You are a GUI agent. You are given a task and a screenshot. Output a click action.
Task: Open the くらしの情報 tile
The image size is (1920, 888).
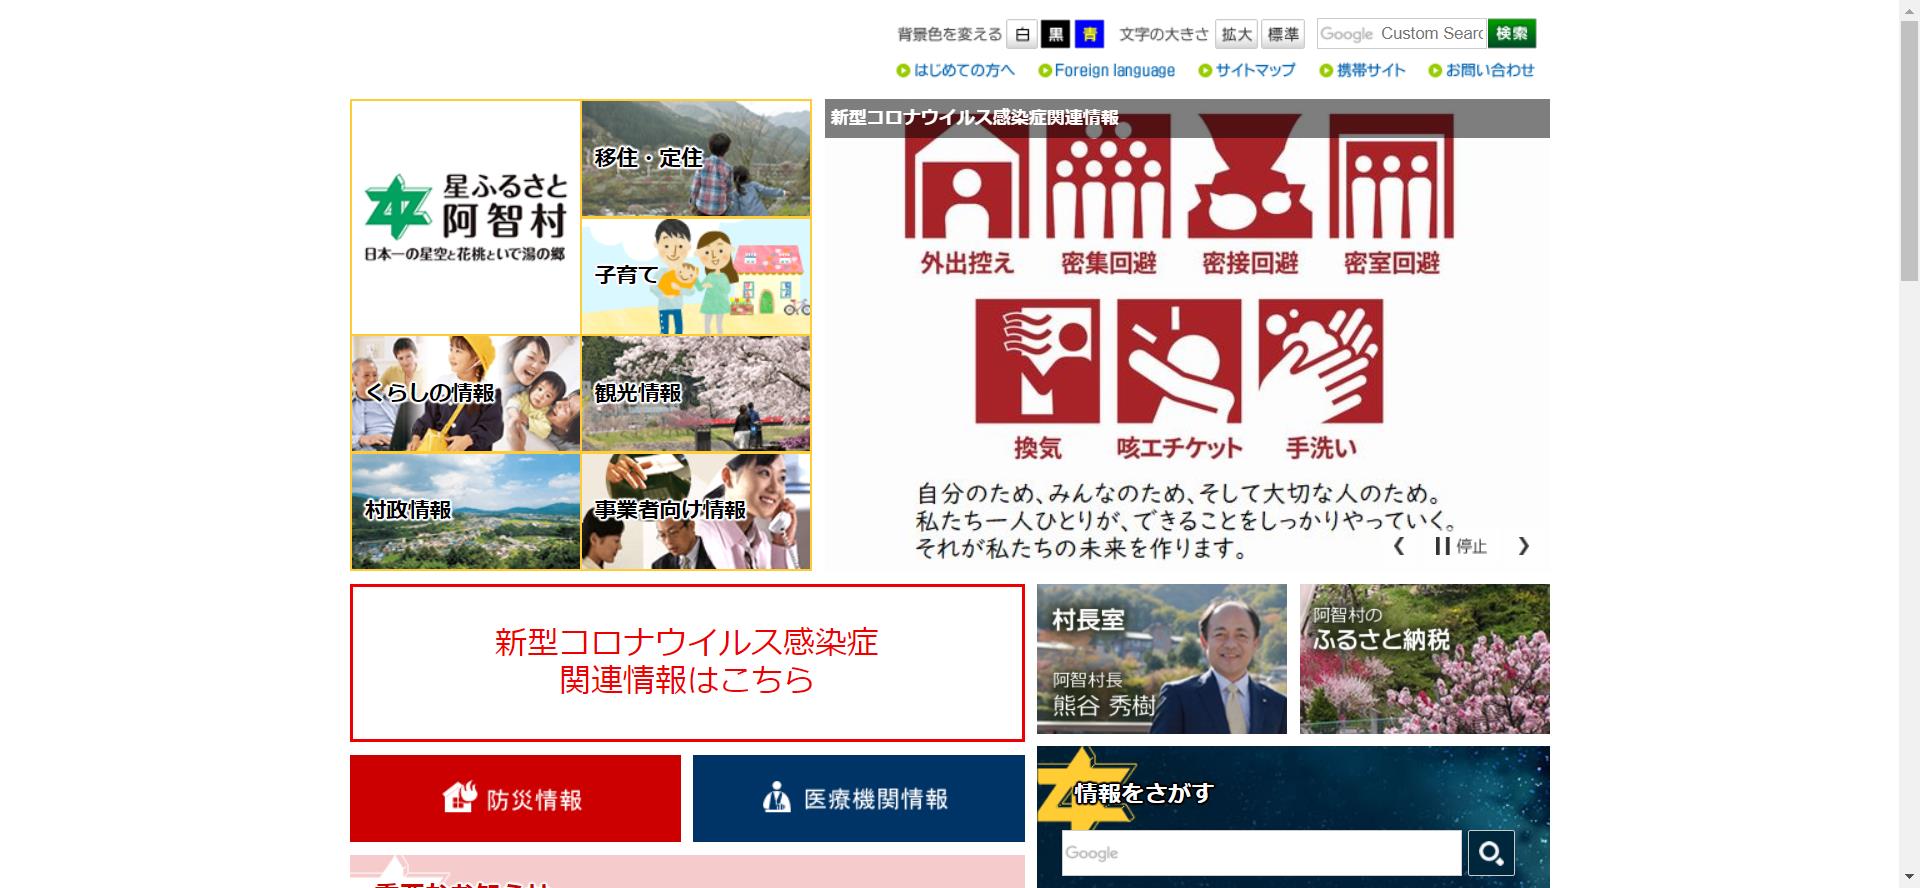coord(466,393)
